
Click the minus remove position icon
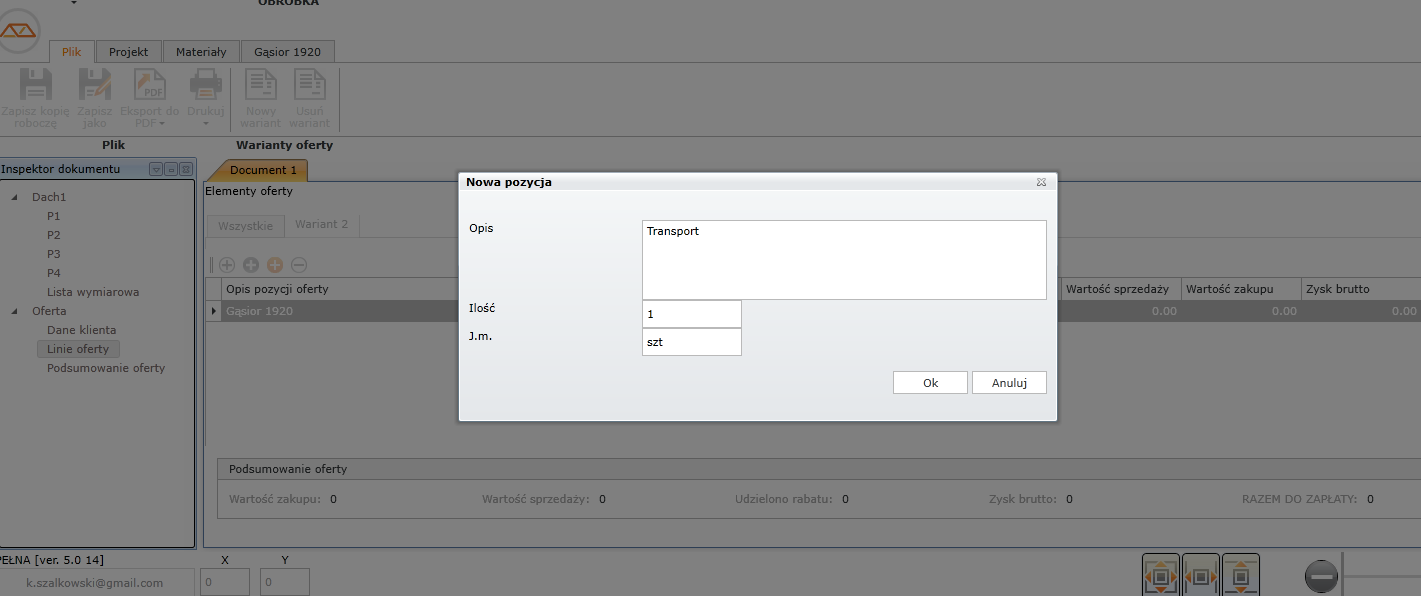(299, 265)
